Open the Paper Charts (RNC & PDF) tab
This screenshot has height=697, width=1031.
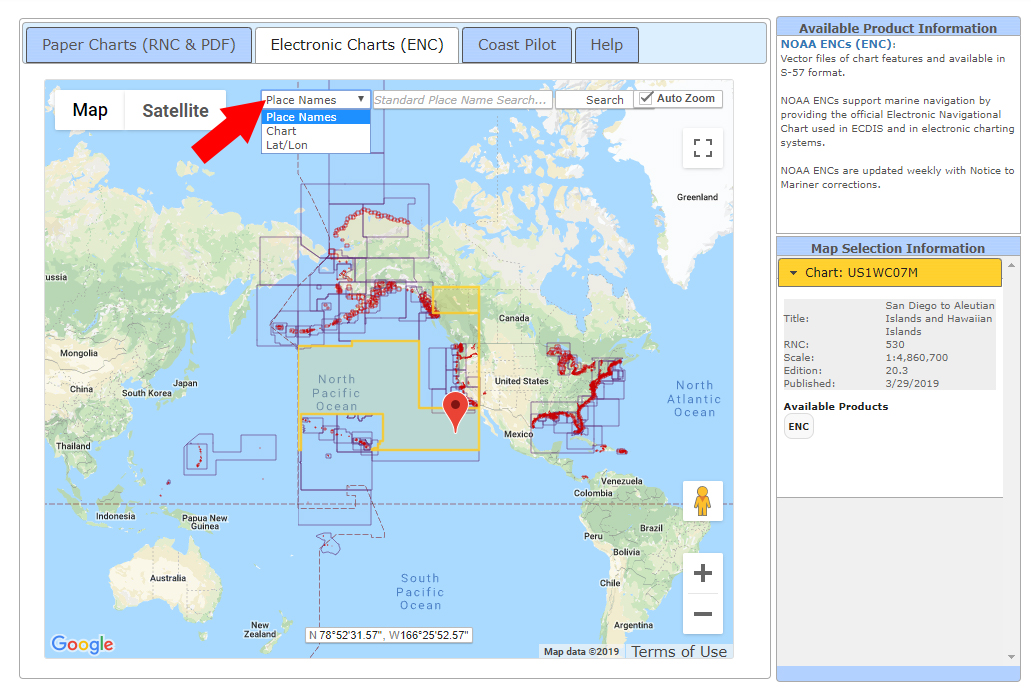(x=139, y=45)
